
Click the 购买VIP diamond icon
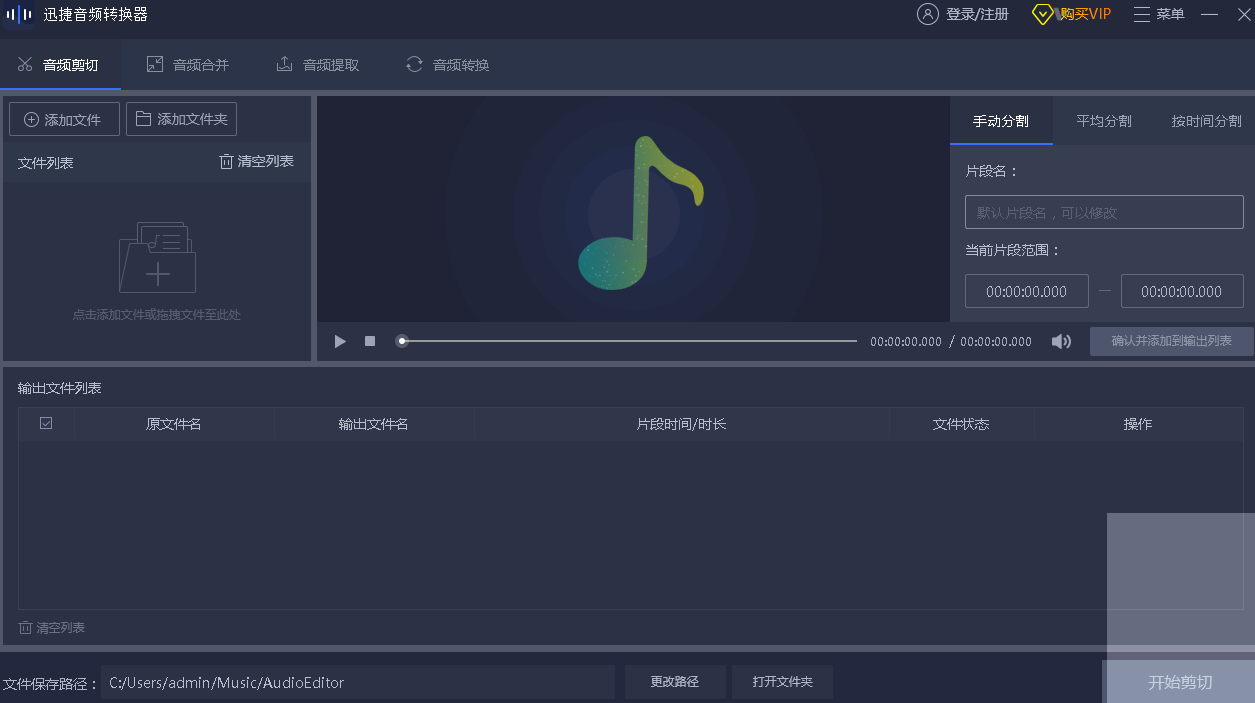click(x=1043, y=14)
